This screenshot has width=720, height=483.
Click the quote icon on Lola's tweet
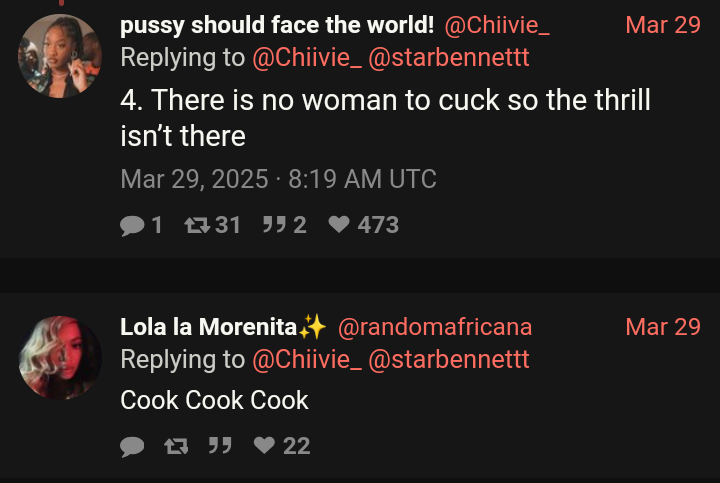tap(219, 446)
